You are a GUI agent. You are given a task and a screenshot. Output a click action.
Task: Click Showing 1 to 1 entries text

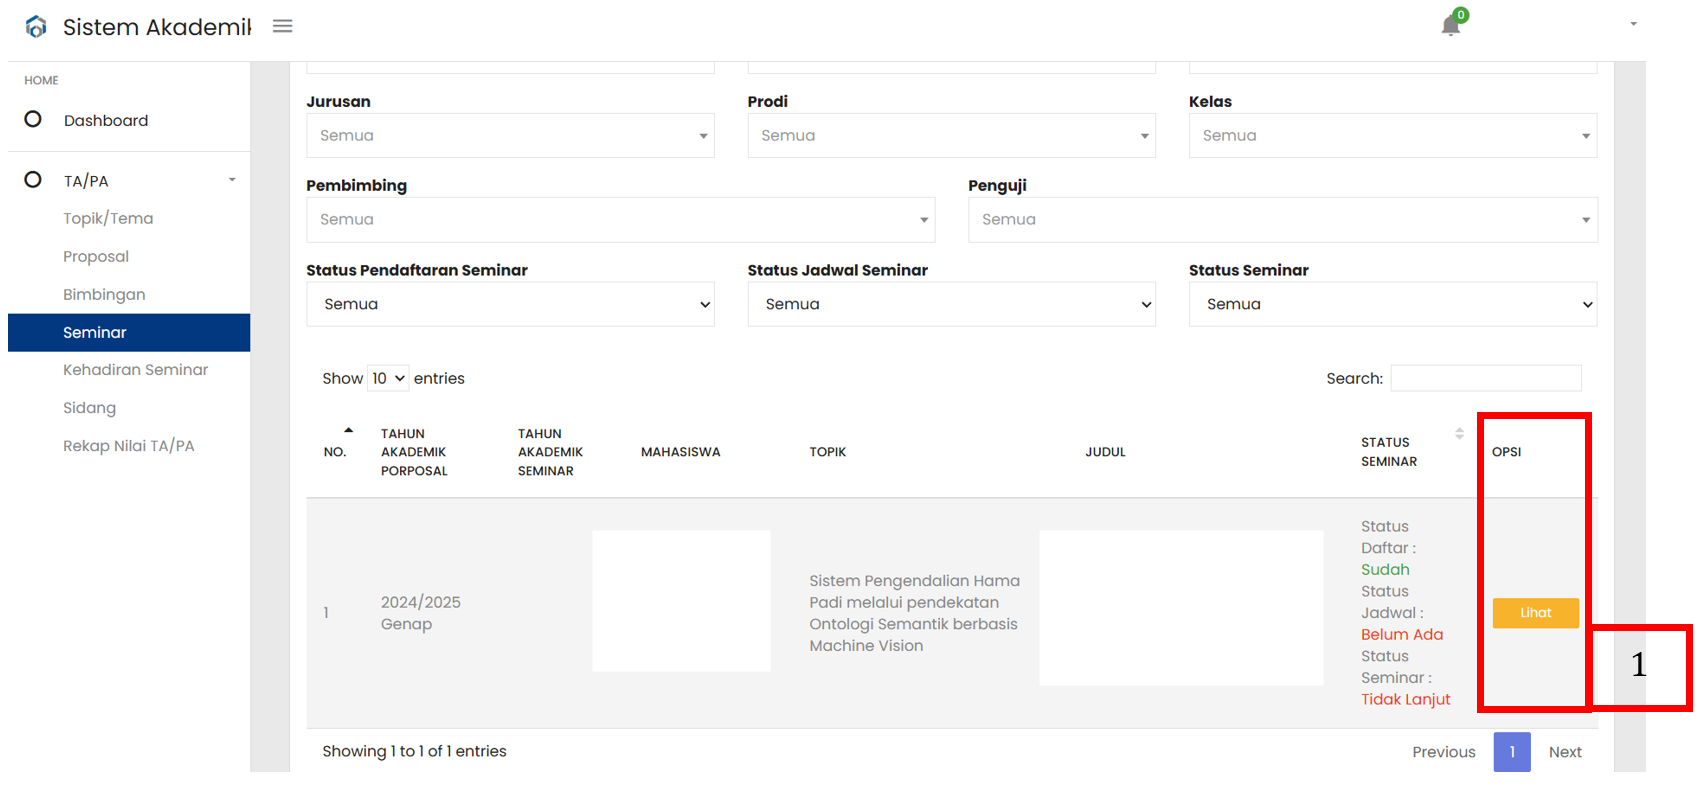414,751
